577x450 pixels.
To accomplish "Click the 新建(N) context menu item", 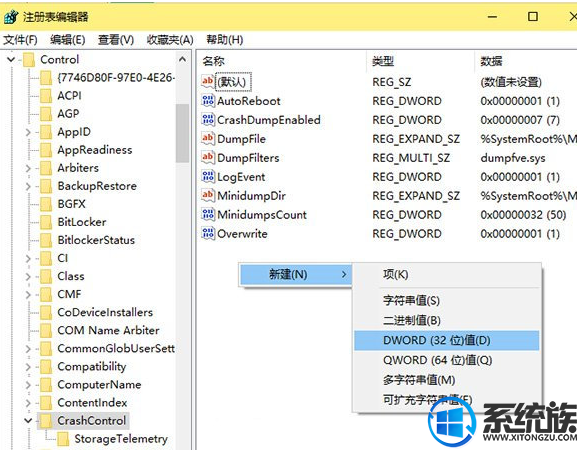I will coord(296,274).
